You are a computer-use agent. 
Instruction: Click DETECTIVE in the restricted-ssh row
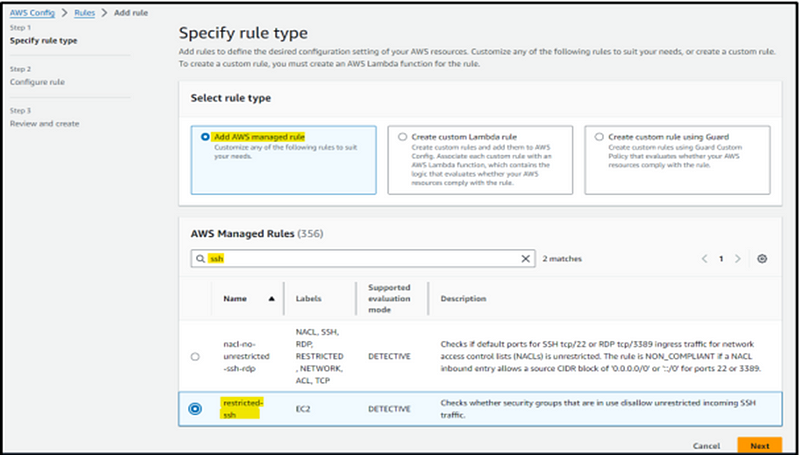389,409
